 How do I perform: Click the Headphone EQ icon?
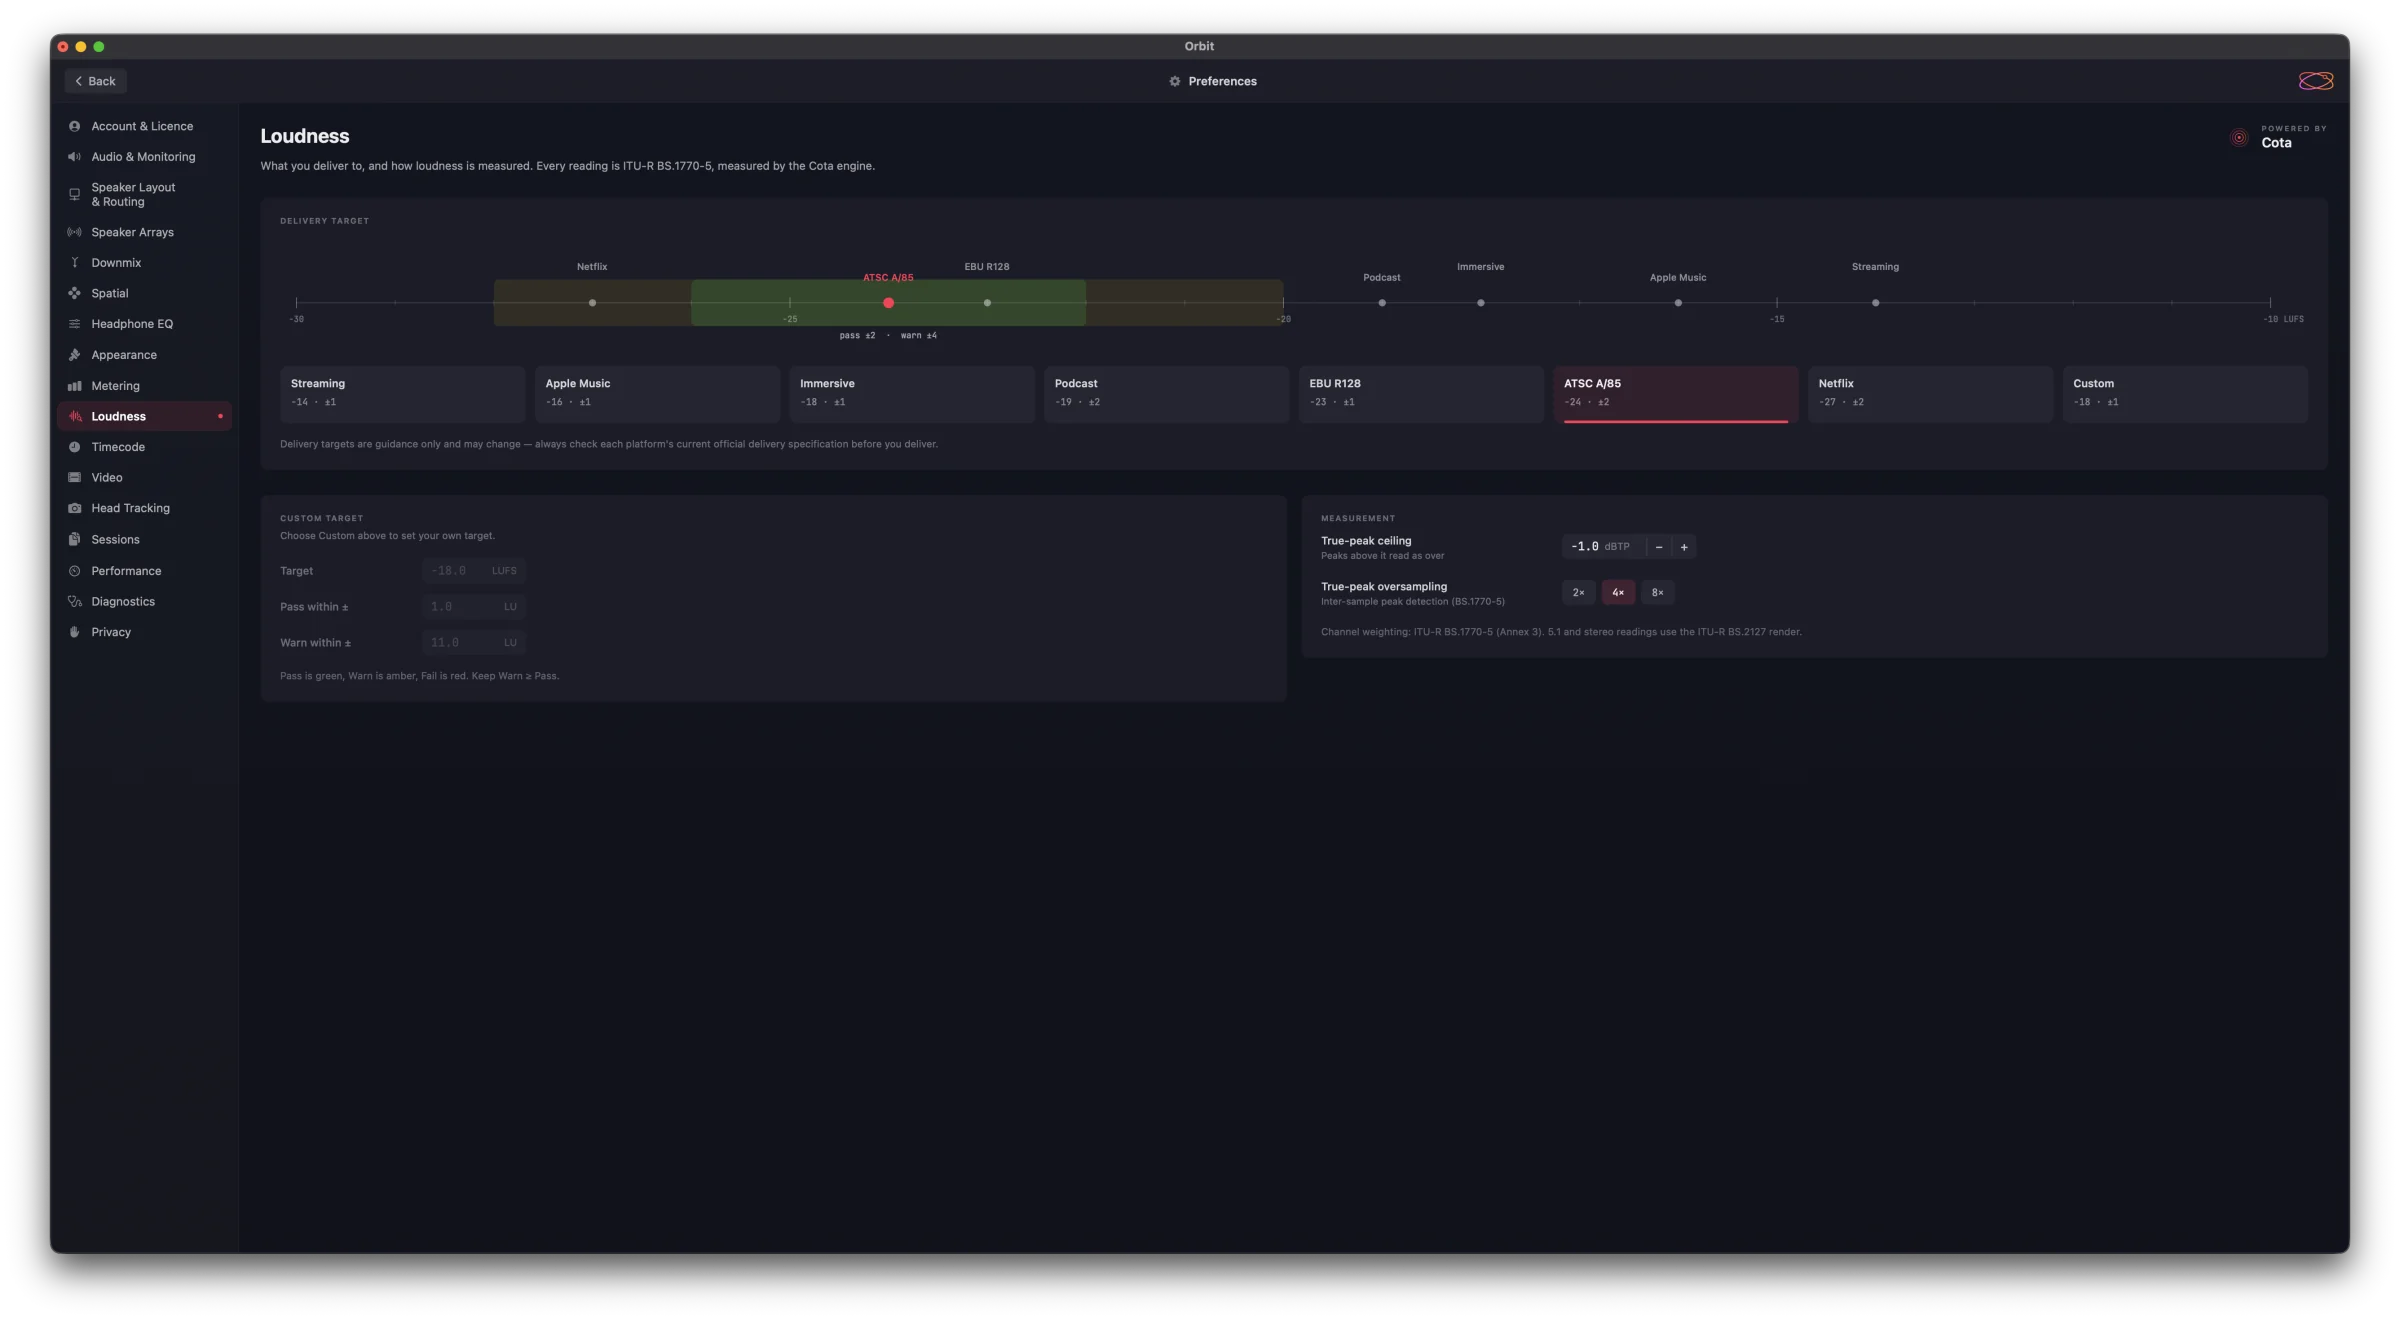point(74,324)
